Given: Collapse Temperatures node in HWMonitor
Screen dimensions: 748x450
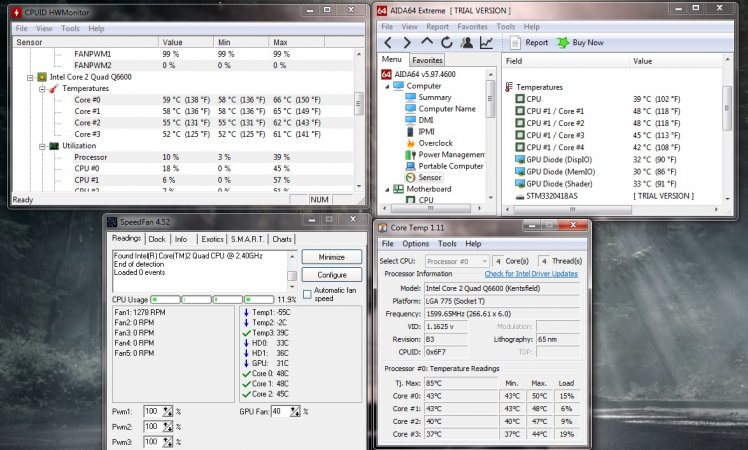Looking at the screenshot, I should [42, 89].
